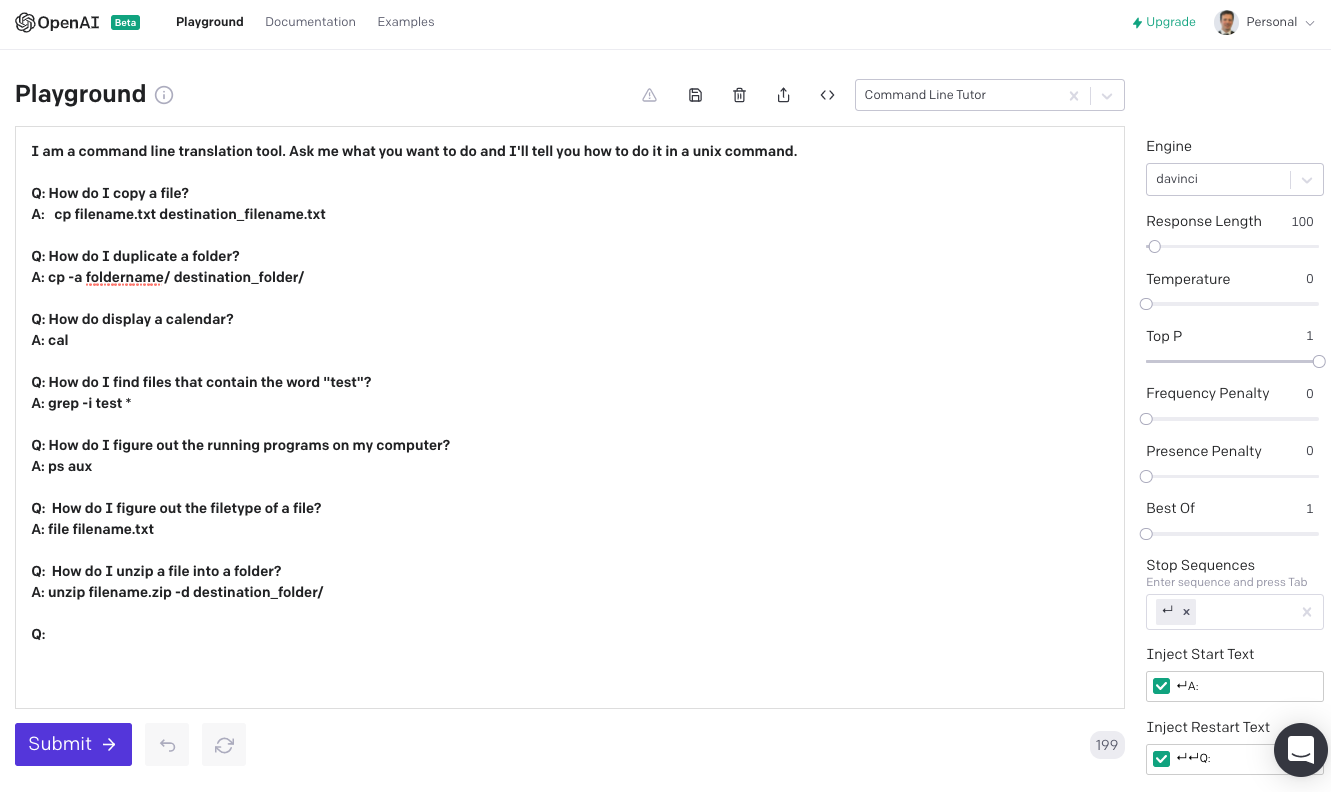This screenshot has width=1331, height=792.
Task: Regenerate the response with the refresh icon
Action: 224,744
